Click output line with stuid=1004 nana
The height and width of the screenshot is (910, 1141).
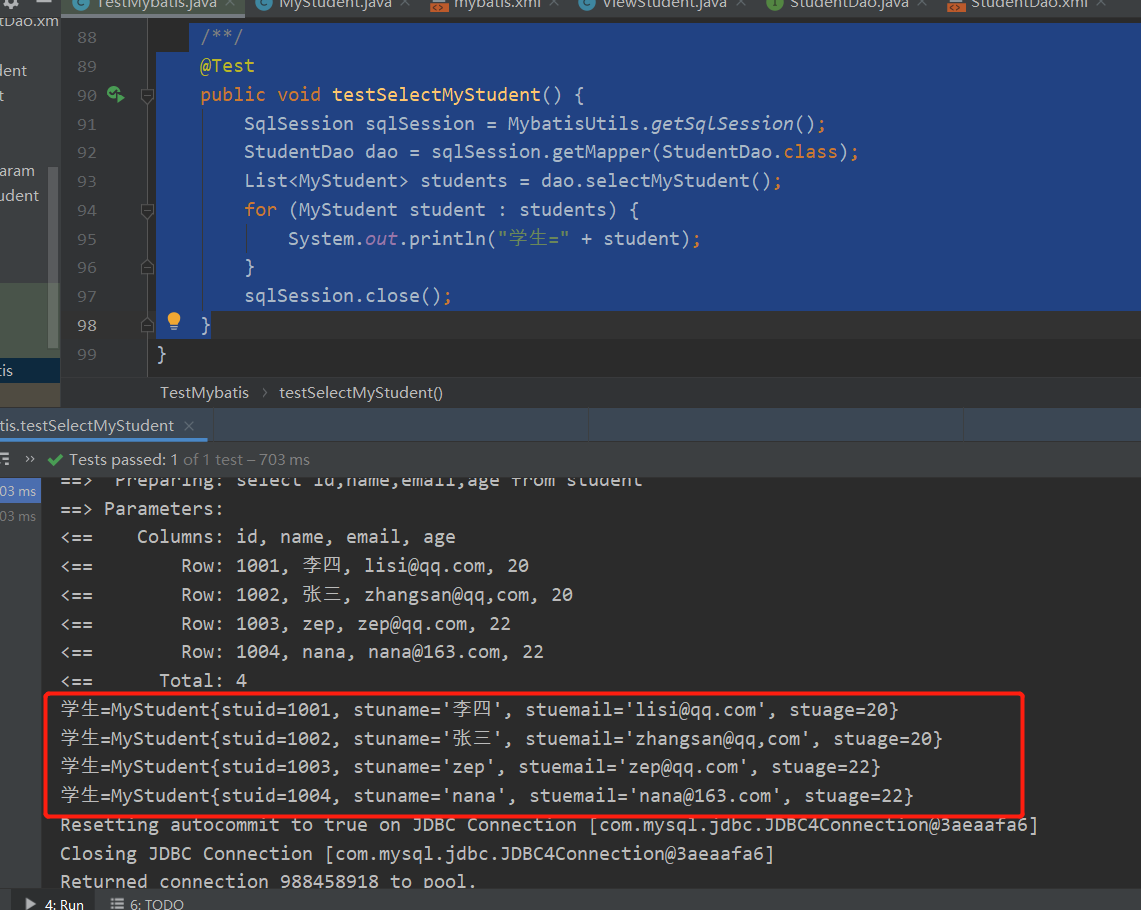[487, 796]
